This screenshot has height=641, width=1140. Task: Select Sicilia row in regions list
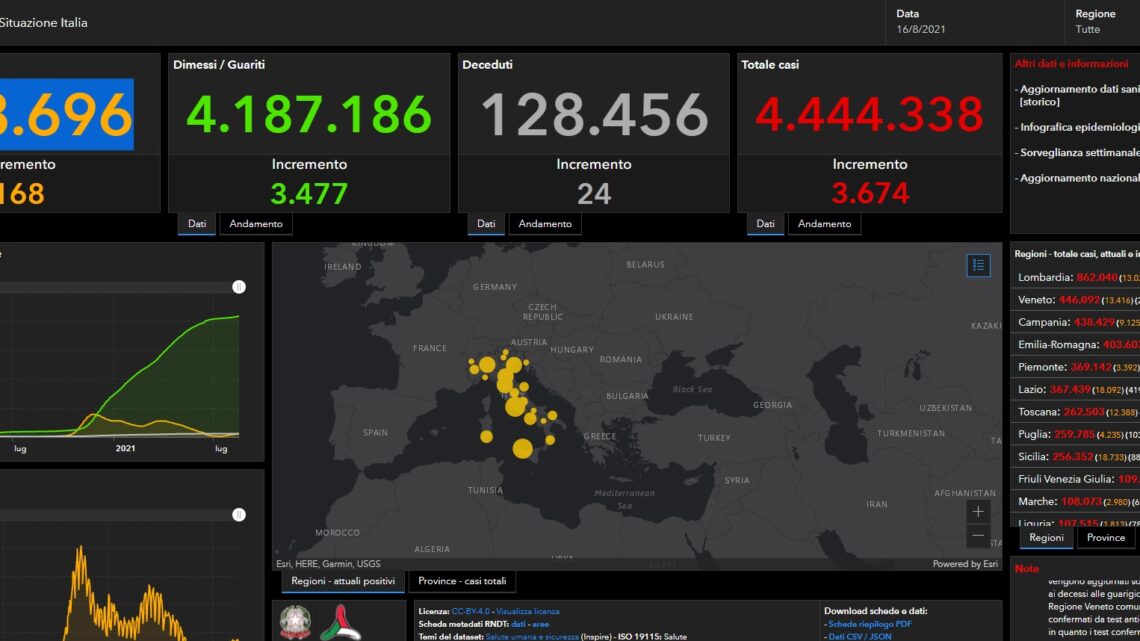[1077, 457]
